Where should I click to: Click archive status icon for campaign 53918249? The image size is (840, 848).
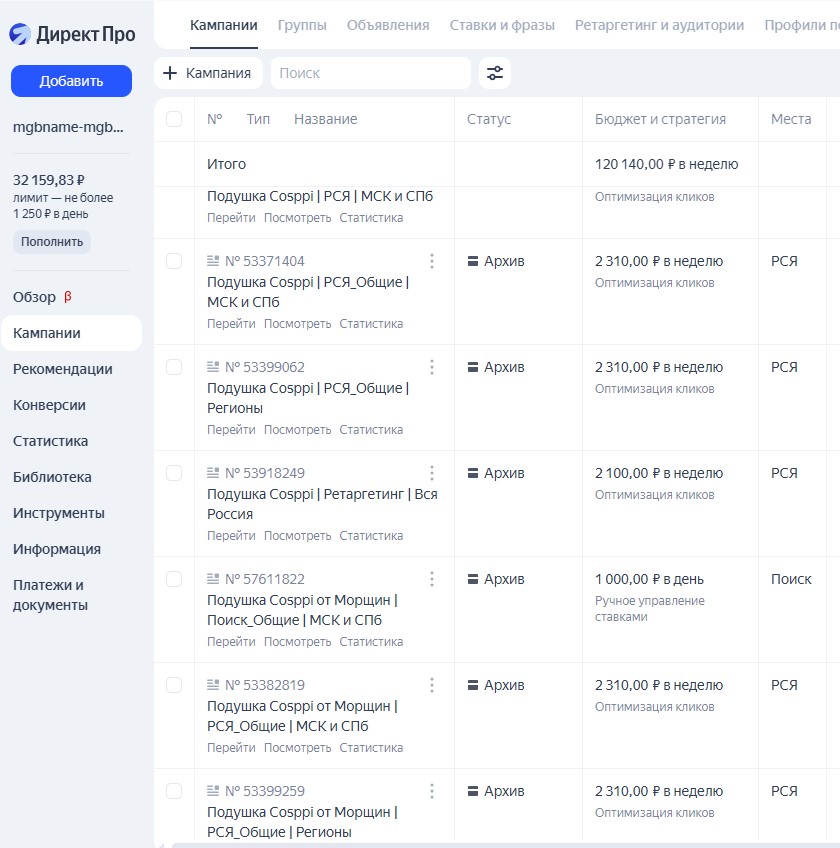click(473, 473)
